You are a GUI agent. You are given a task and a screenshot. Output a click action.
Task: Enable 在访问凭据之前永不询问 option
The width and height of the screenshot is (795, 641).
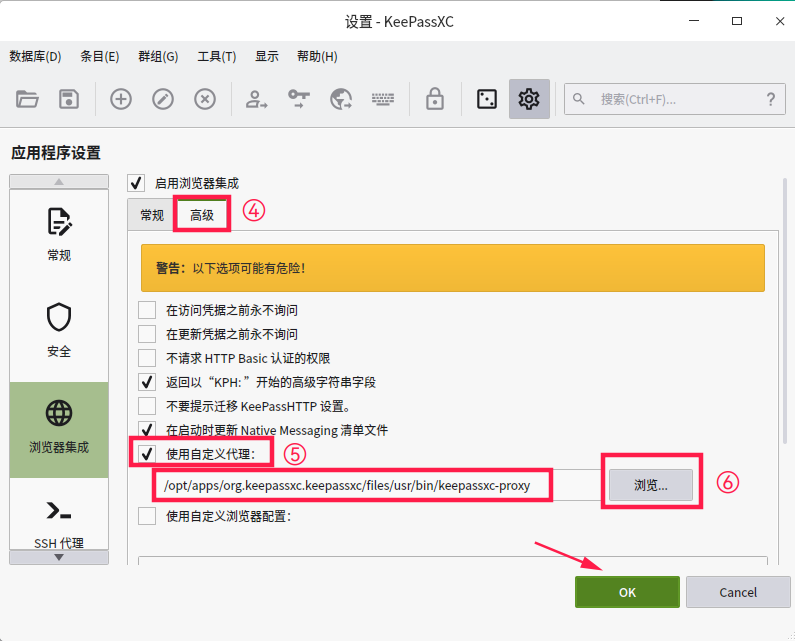click(147, 310)
